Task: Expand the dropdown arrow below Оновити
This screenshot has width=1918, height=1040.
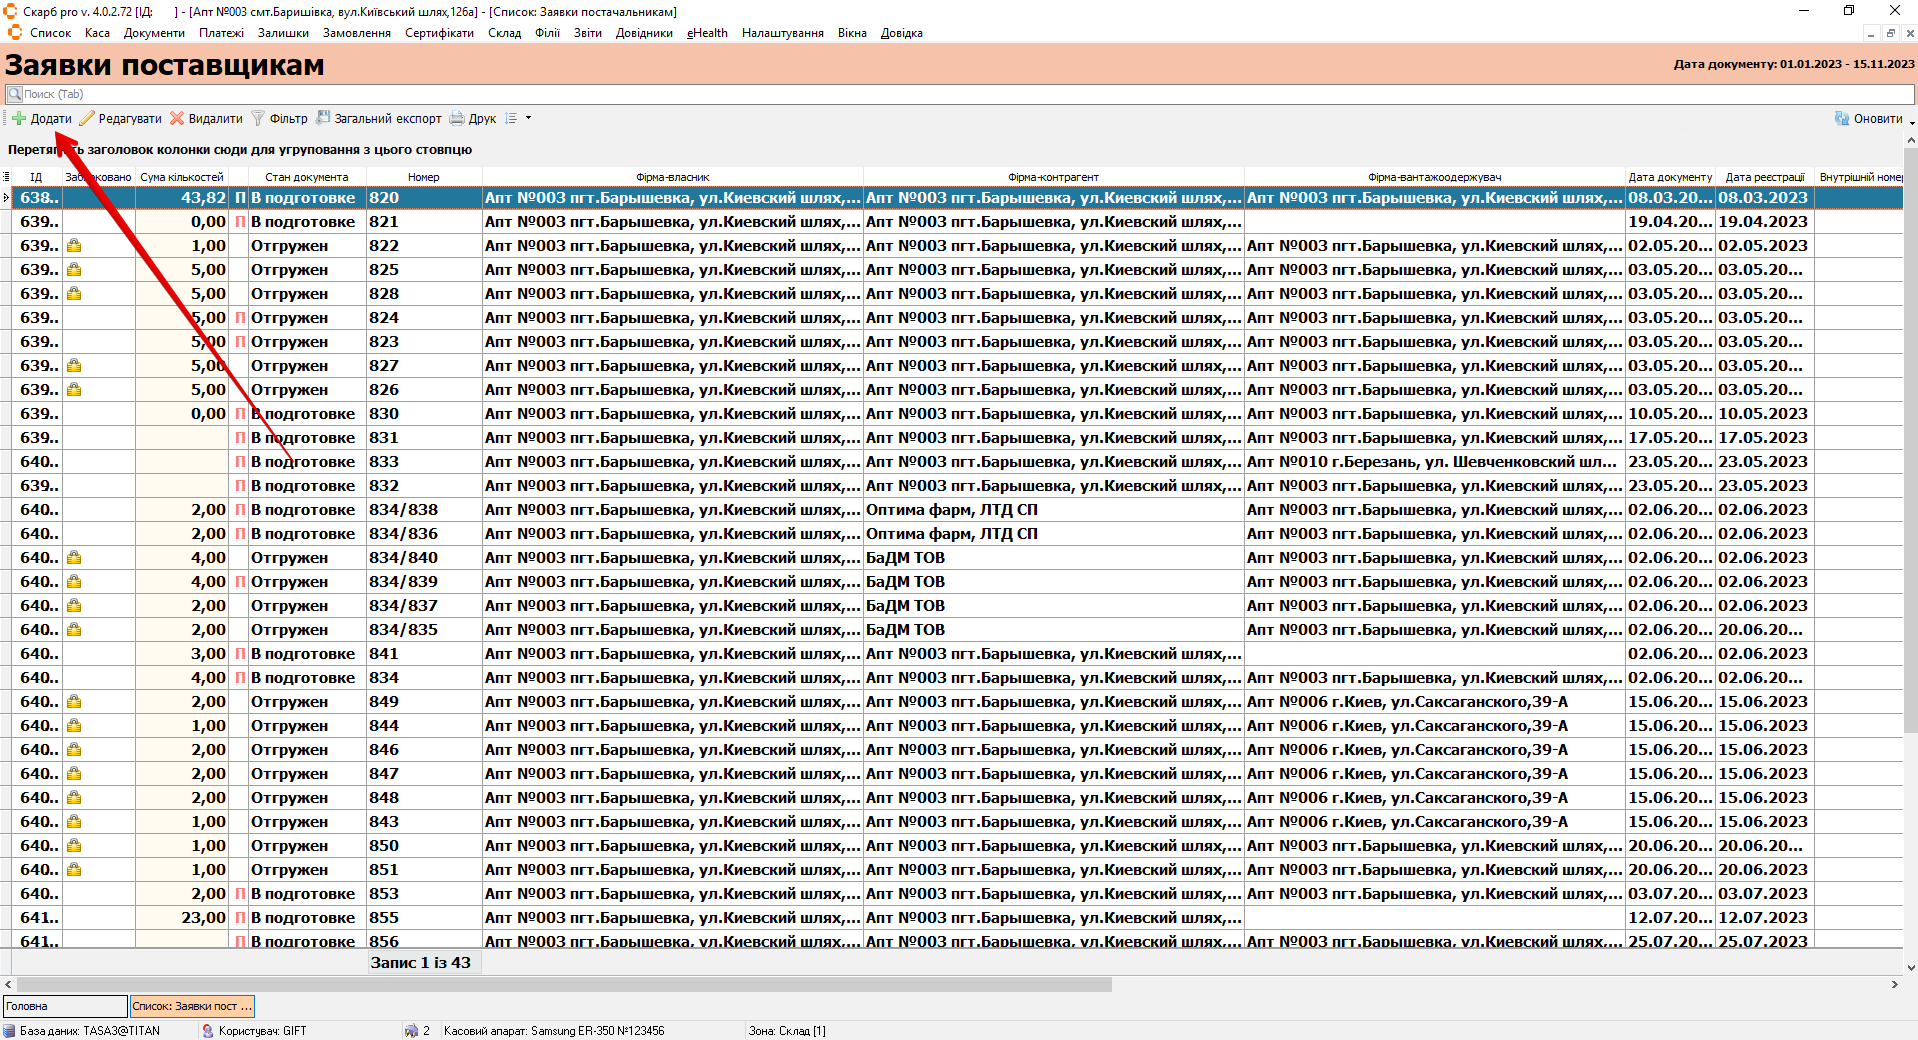Action: pyautogui.click(x=1912, y=123)
